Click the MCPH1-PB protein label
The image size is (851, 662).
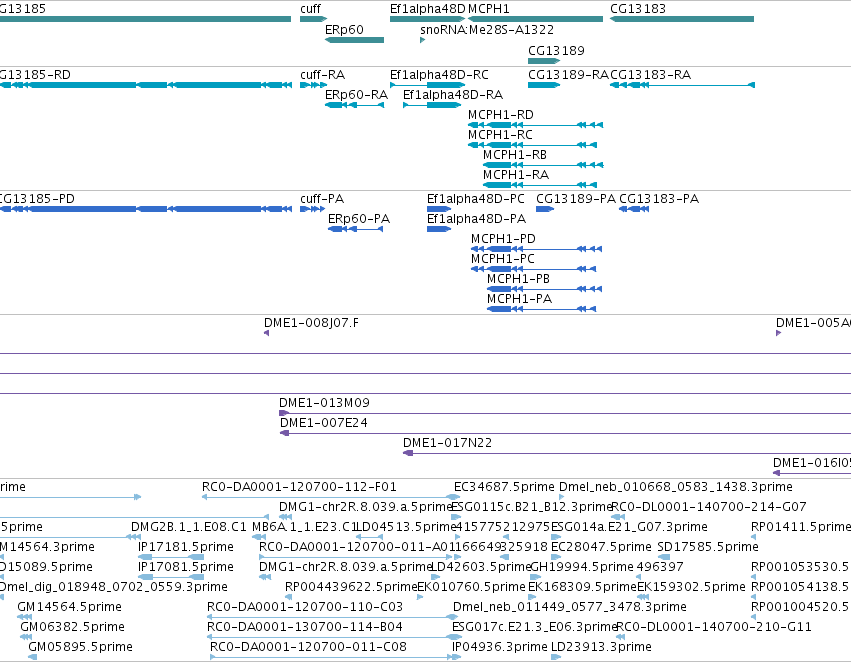(518, 279)
